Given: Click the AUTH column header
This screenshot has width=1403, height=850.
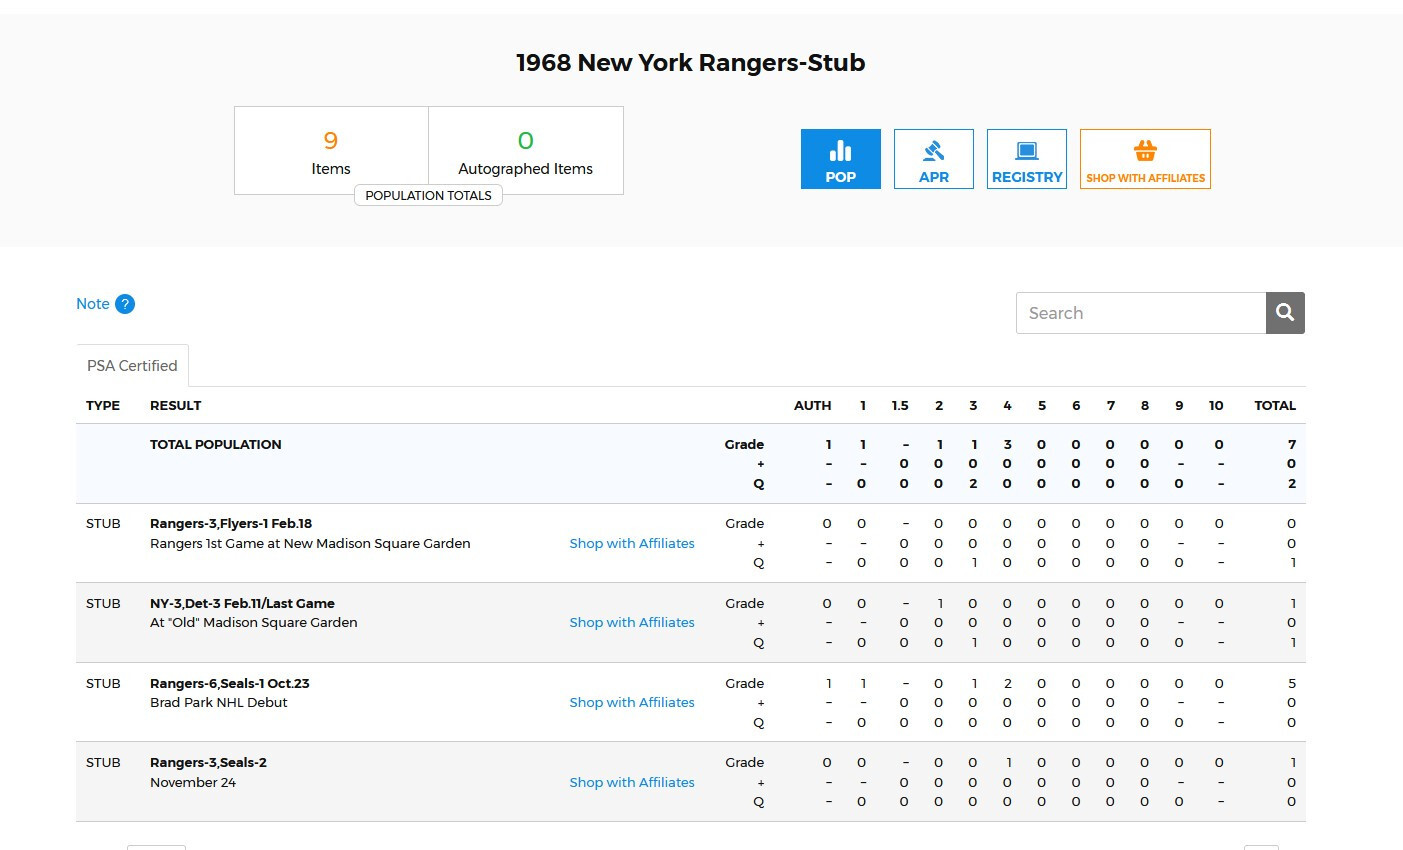Looking at the screenshot, I should click(x=812, y=405).
